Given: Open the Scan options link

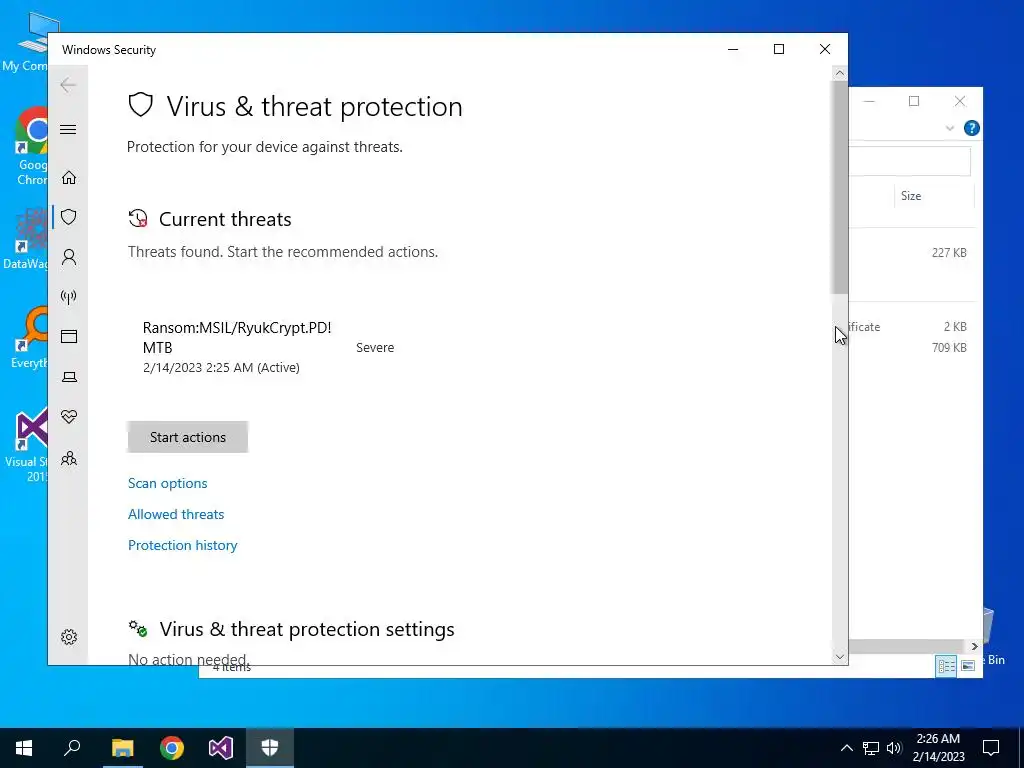Looking at the screenshot, I should [x=167, y=483].
